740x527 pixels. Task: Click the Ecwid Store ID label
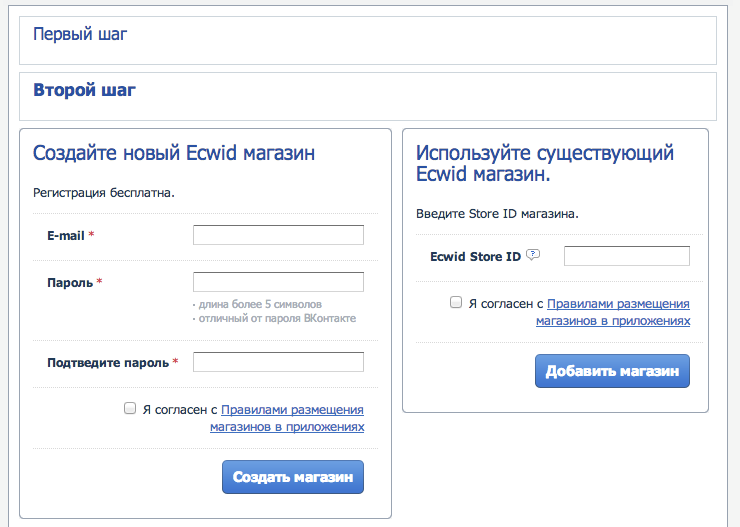pyautogui.click(x=475, y=257)
